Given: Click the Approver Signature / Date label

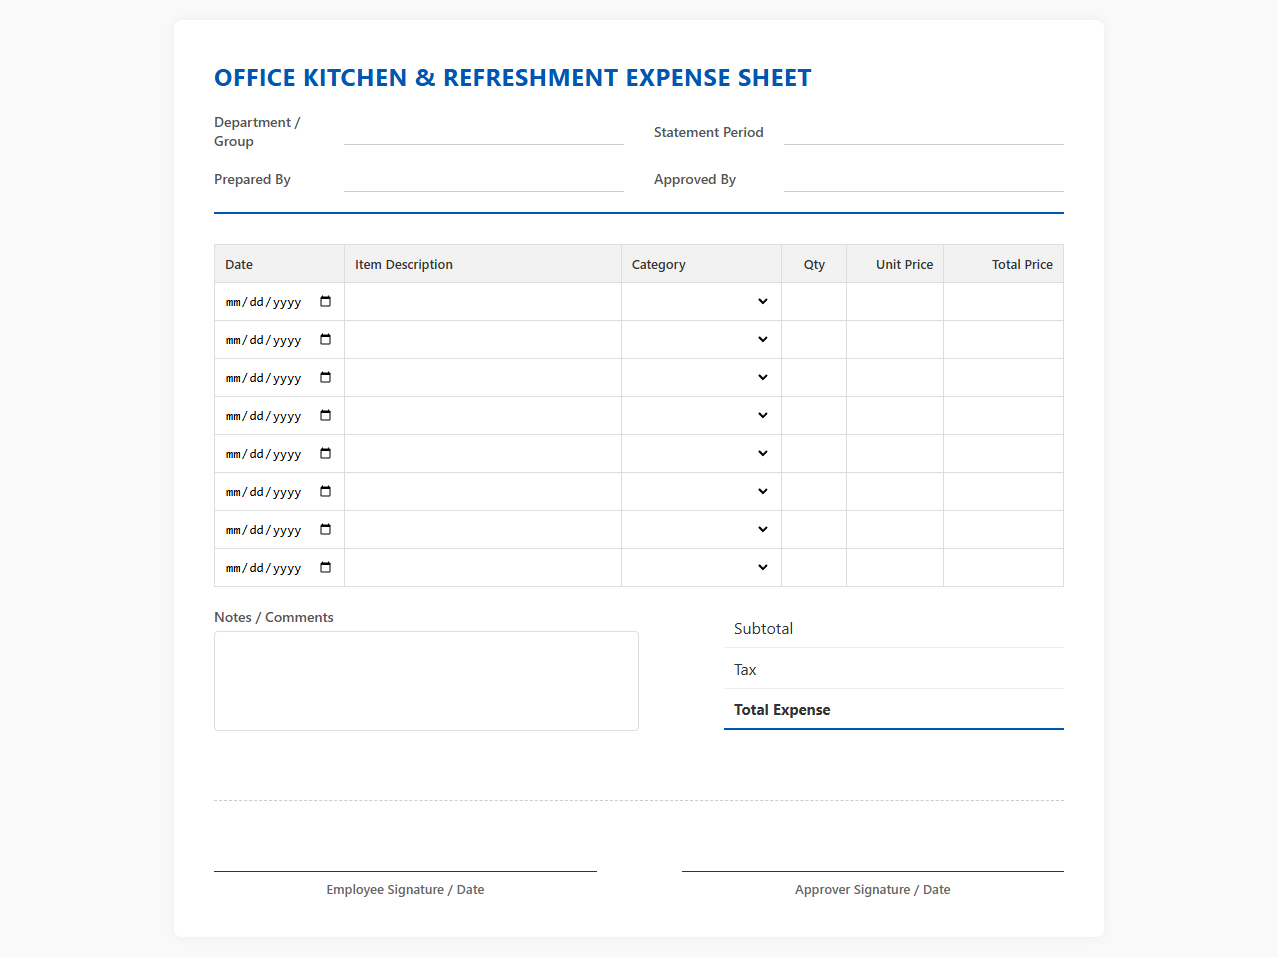Looking at the screenshot, I should (x=873, y=889).
